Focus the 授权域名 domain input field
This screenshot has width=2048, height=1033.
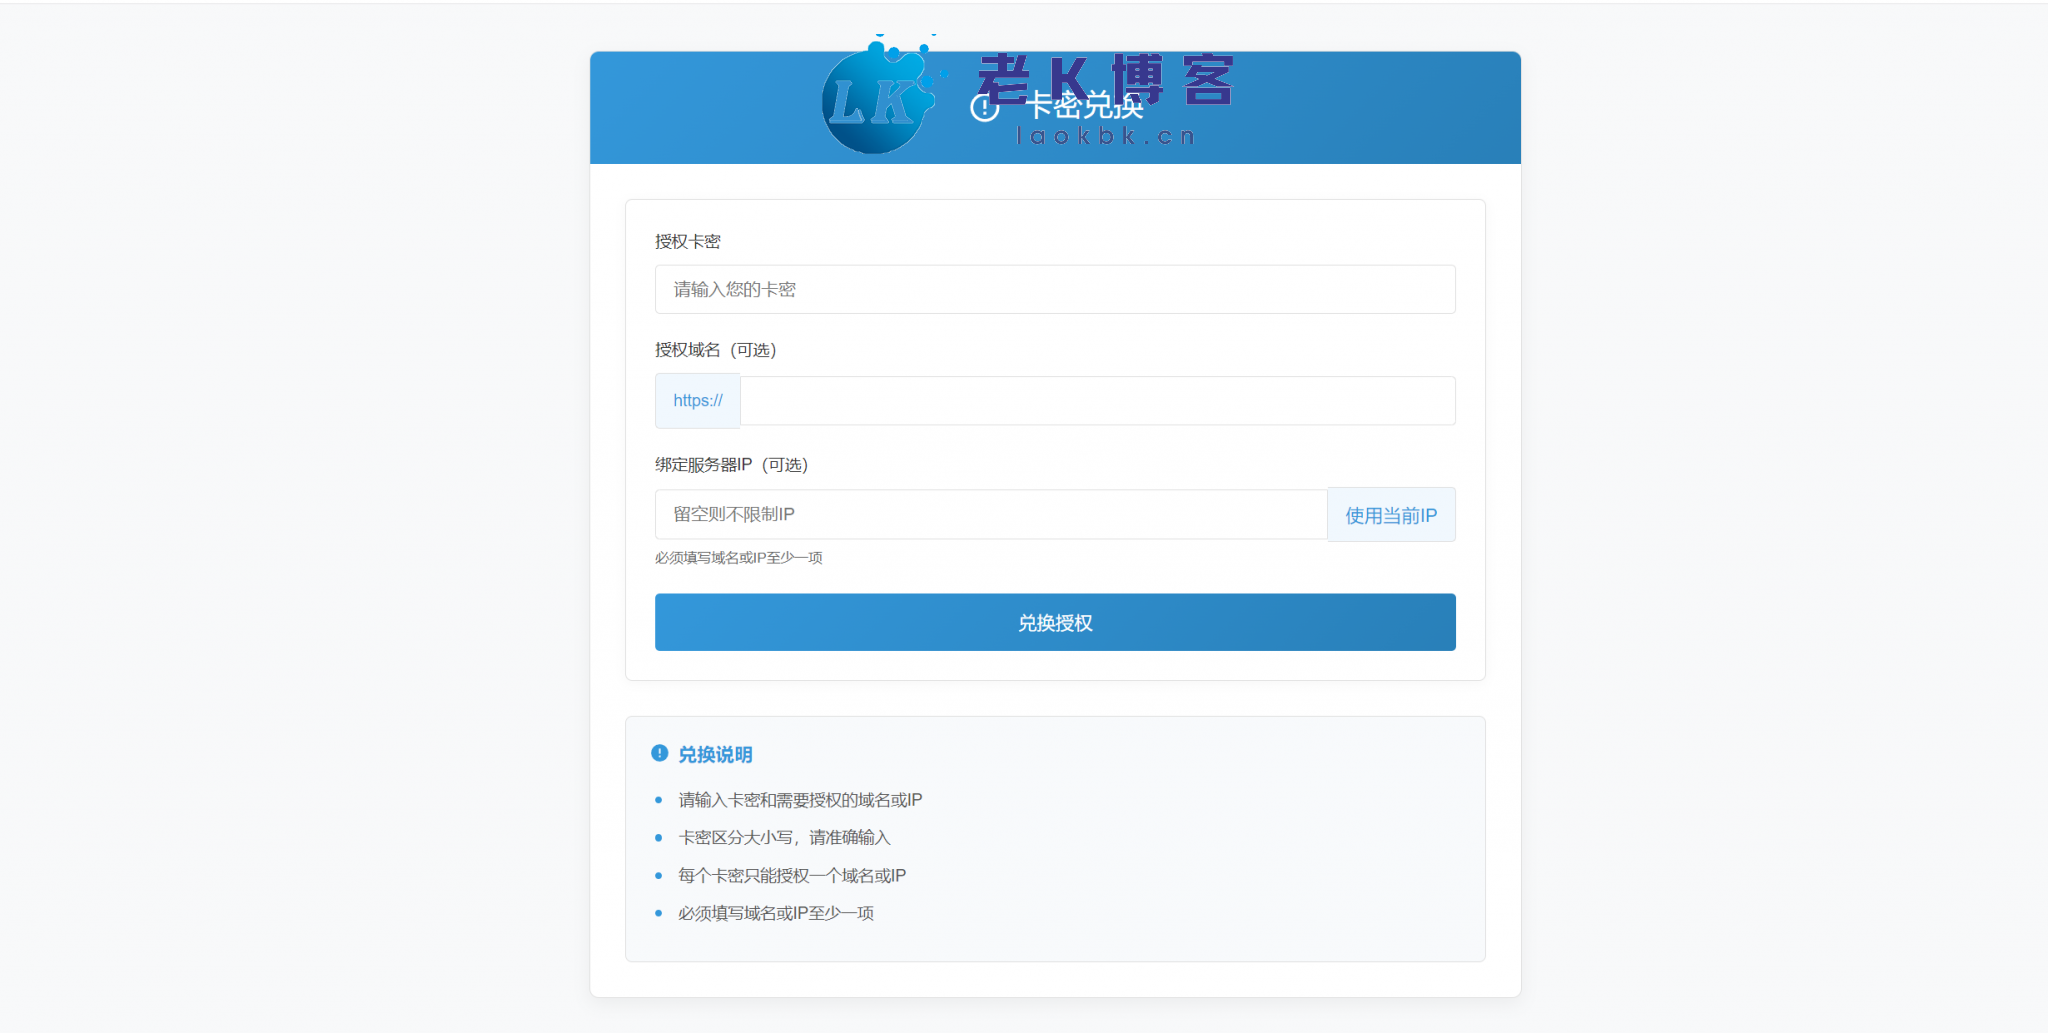click(x=1098, y=401)
